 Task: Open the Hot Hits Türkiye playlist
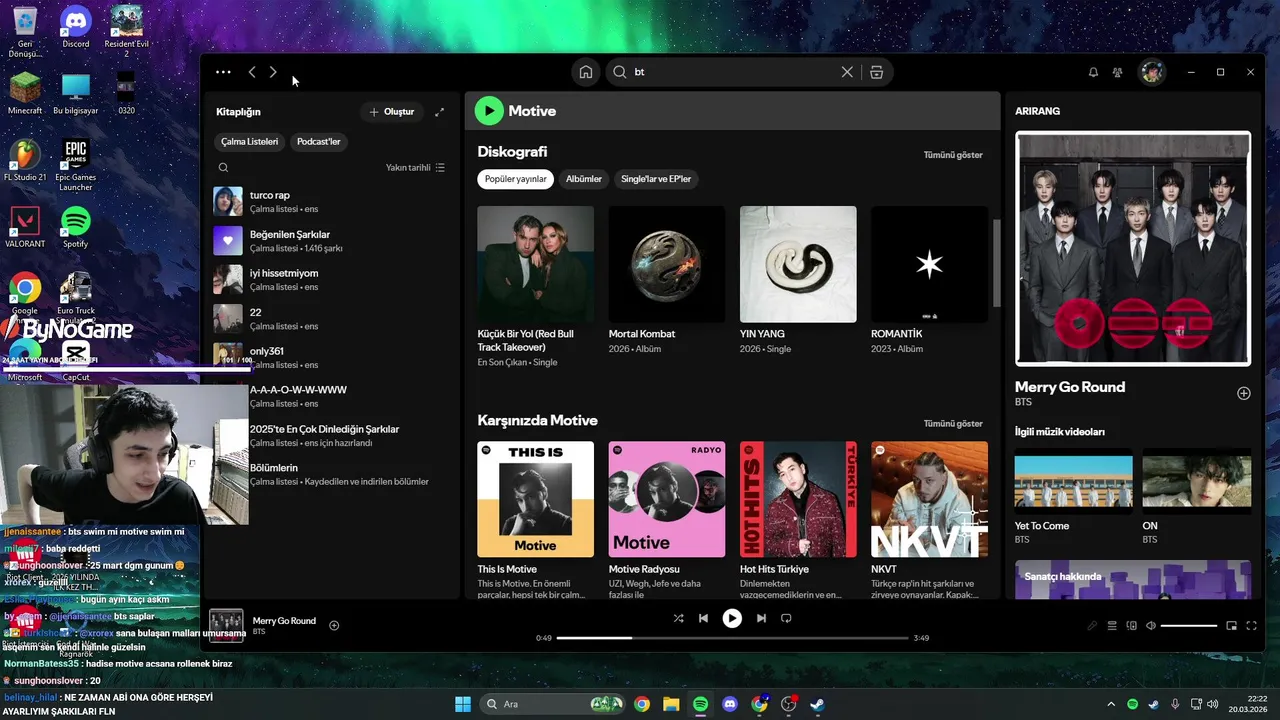click(x=798, y=499)
